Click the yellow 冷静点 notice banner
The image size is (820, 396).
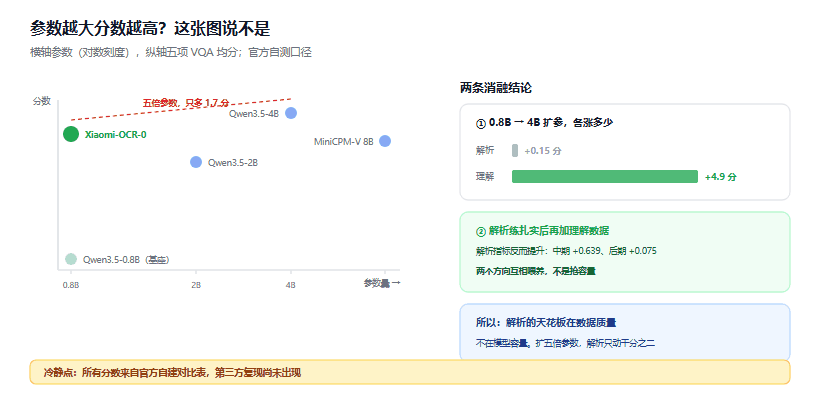[410, 372]
